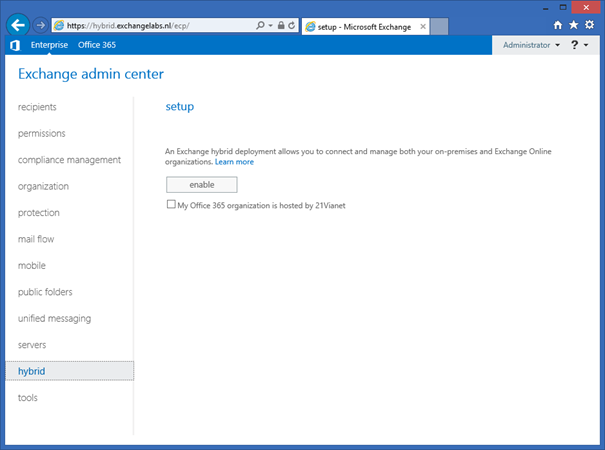This screenshot has height=450, width=605.
Task: Click the enable hybrid button
Action: point(202,185)
